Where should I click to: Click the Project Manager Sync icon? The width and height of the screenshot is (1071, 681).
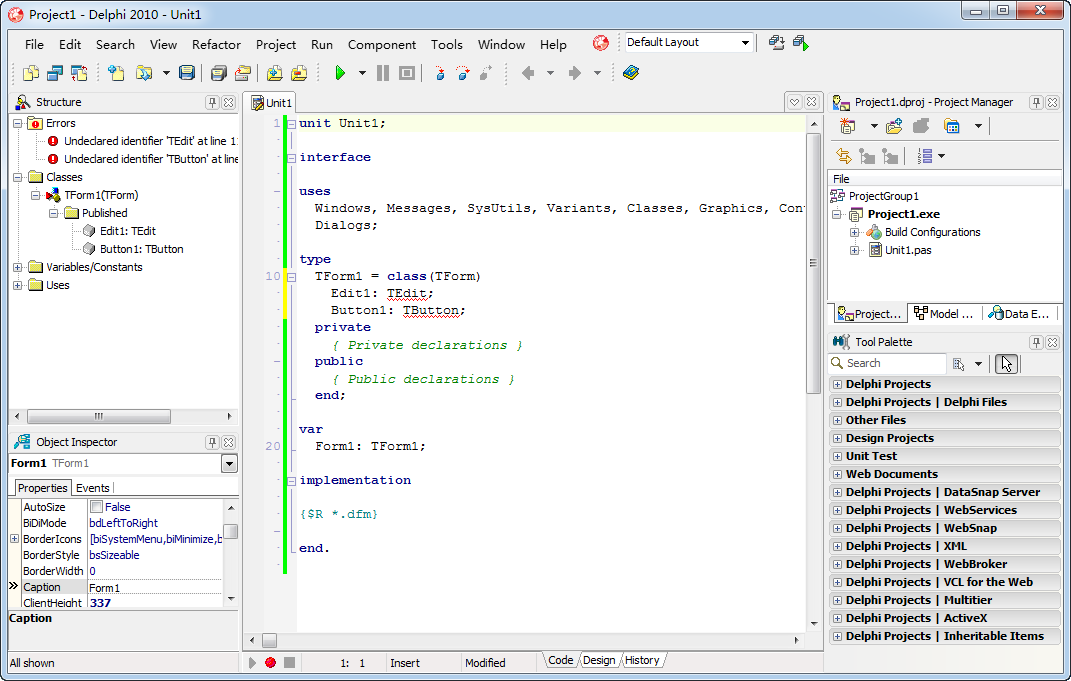844,156
